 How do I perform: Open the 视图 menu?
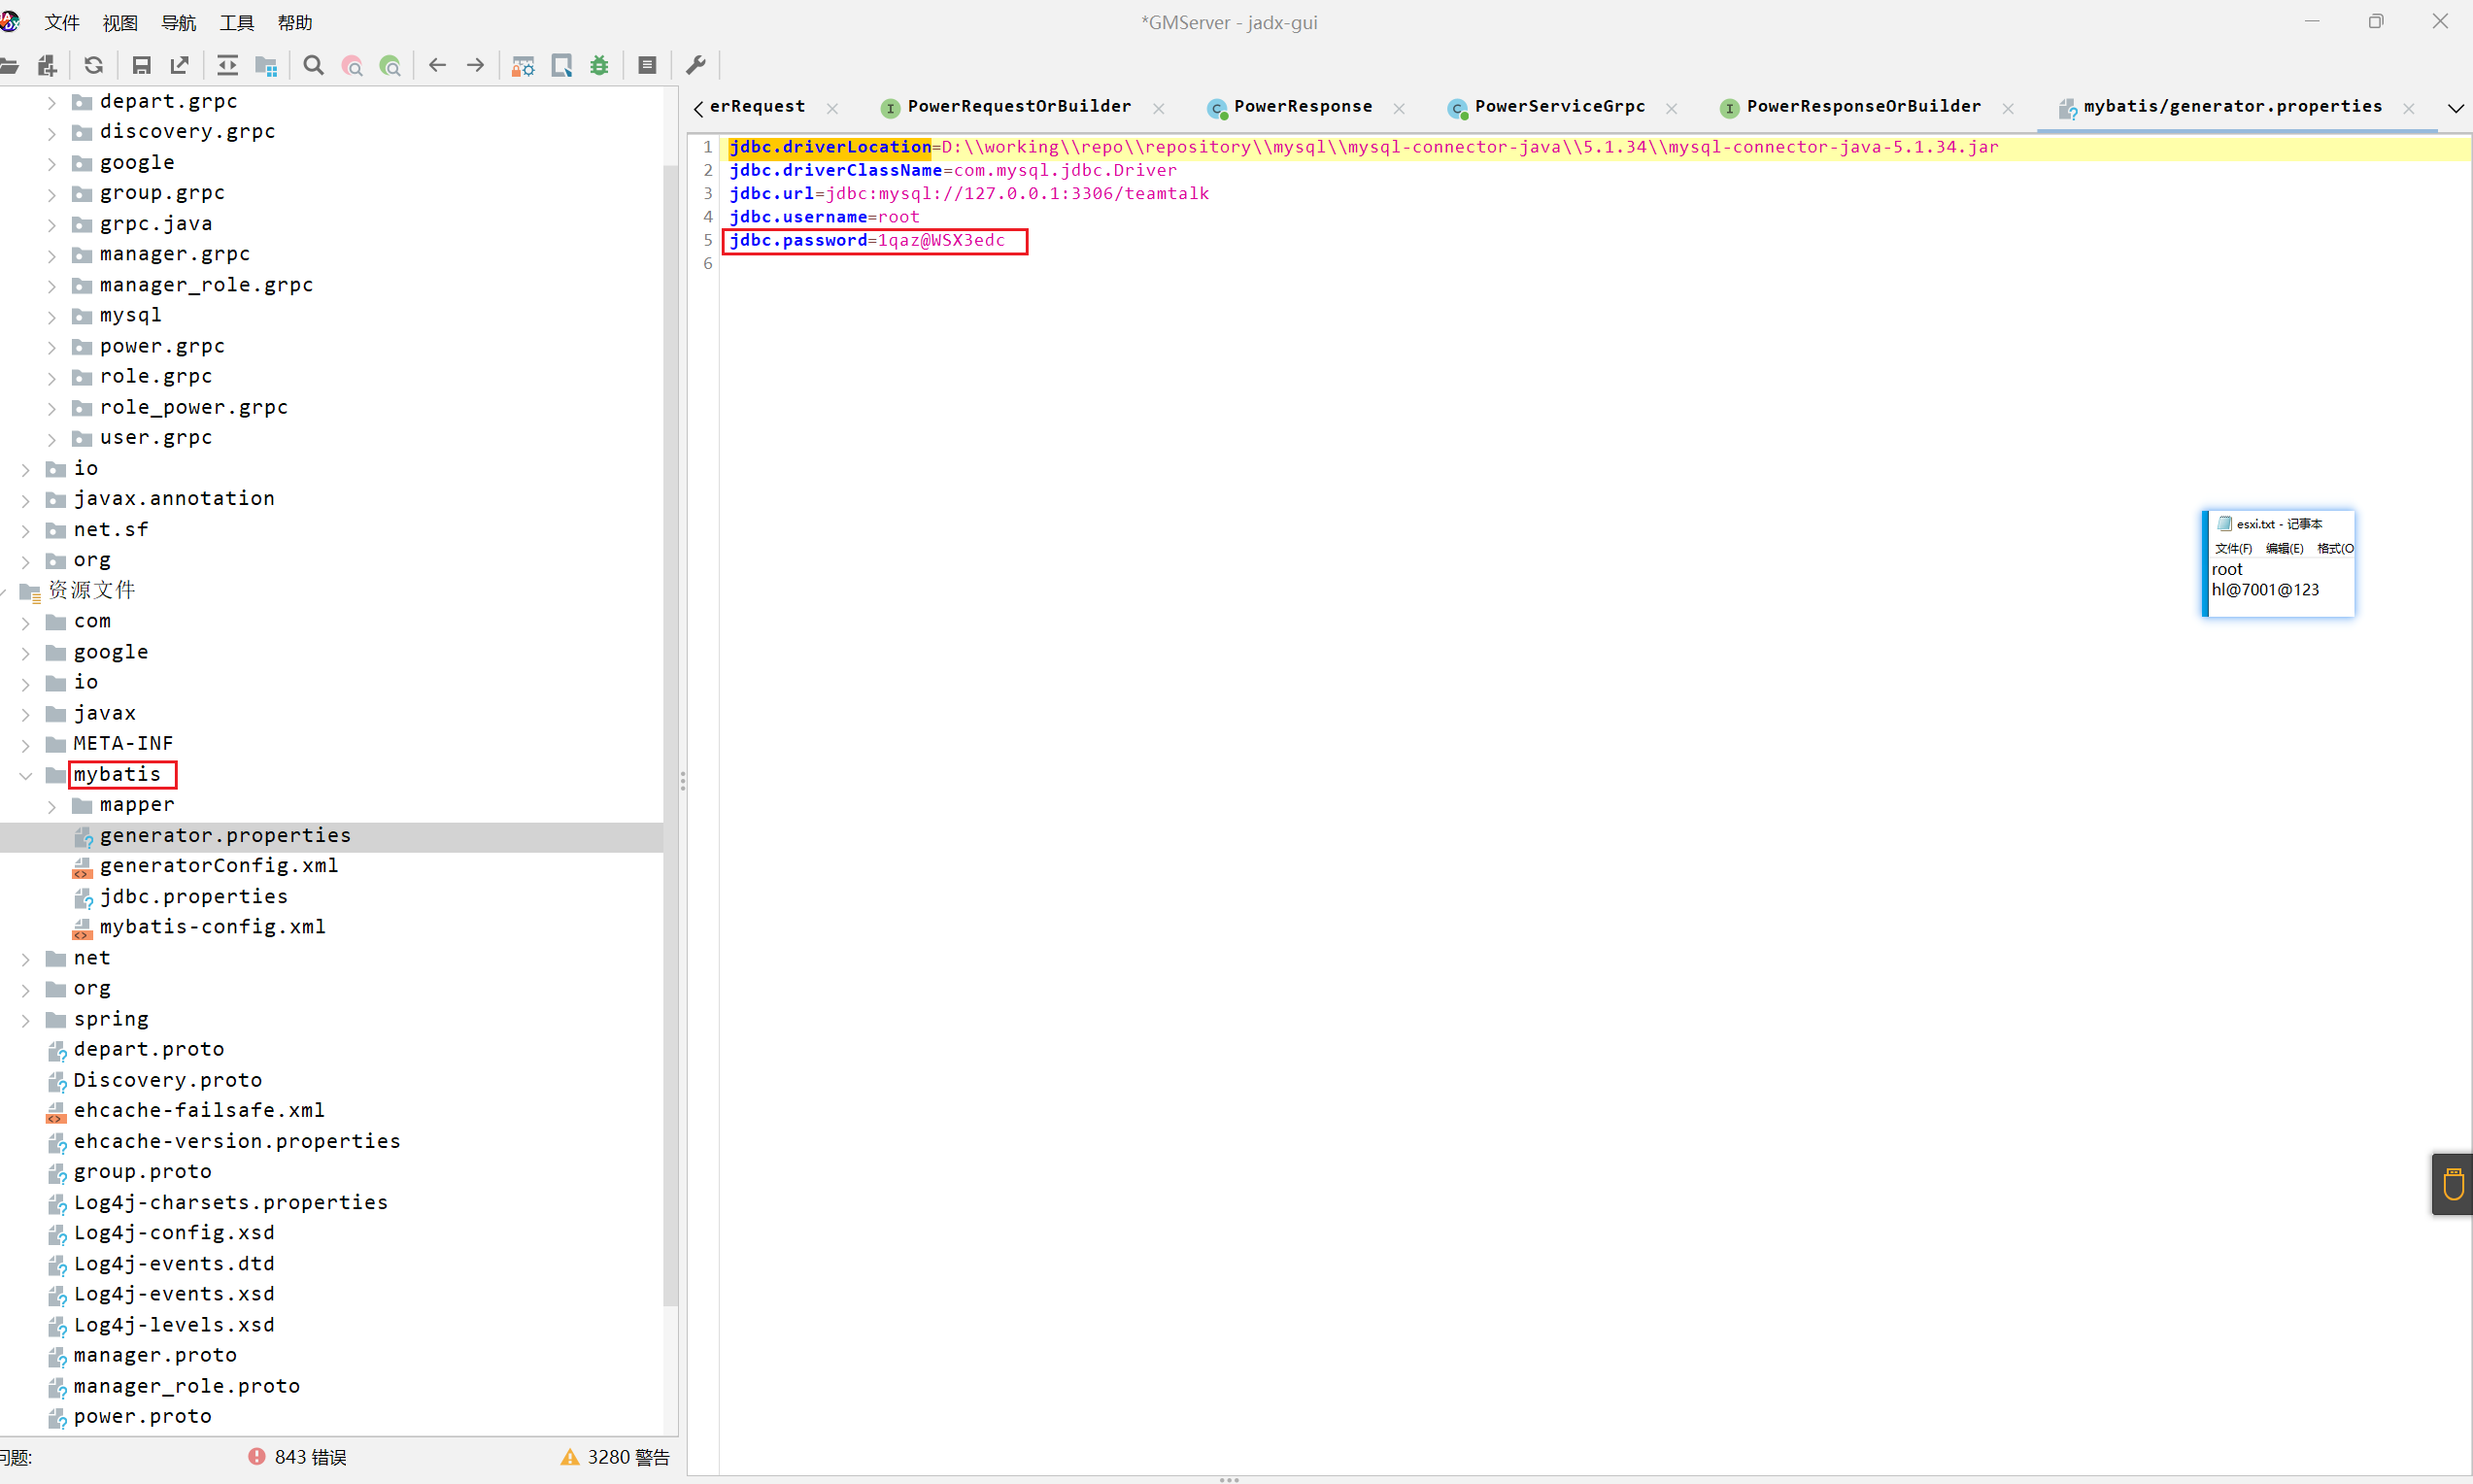(x=120, y=22)
